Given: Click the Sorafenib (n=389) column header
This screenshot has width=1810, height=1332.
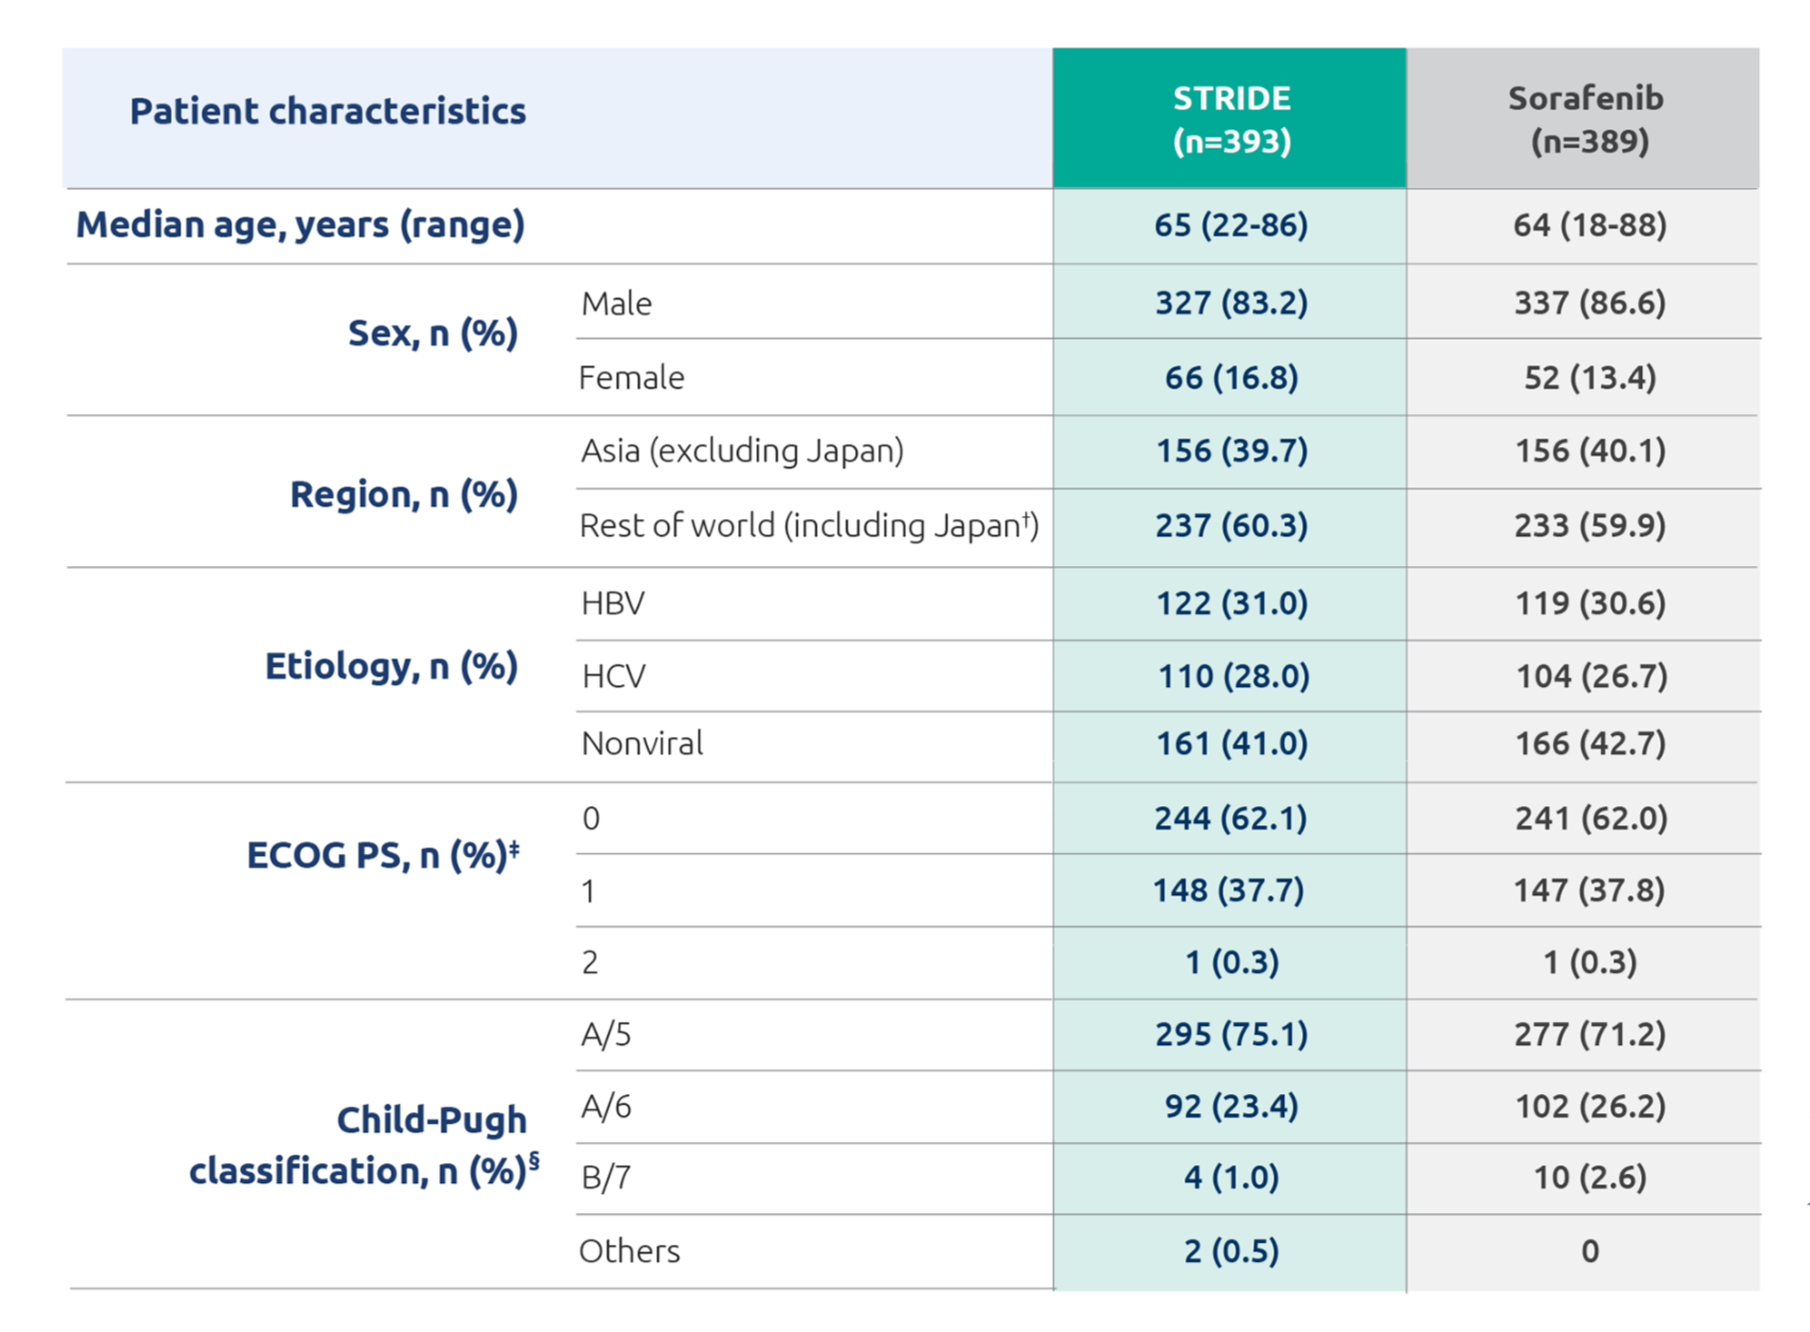Looking at the screenshot, I should click(1583, 118).
